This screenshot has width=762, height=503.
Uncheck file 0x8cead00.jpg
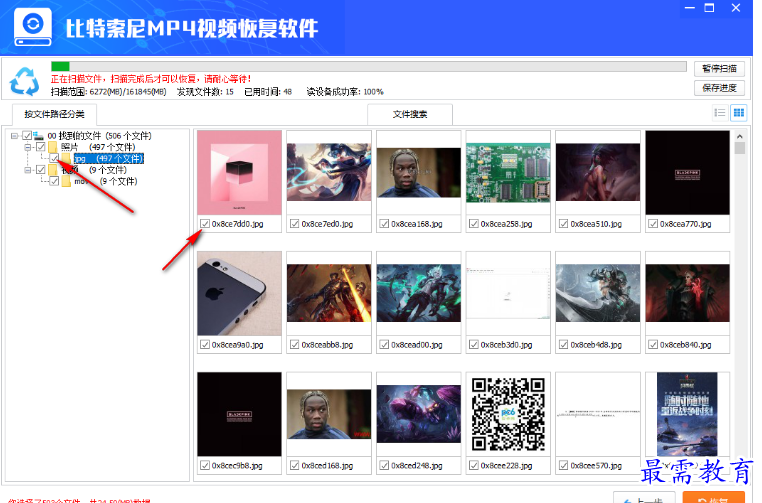pyautogui.click(x=384, y=345)
